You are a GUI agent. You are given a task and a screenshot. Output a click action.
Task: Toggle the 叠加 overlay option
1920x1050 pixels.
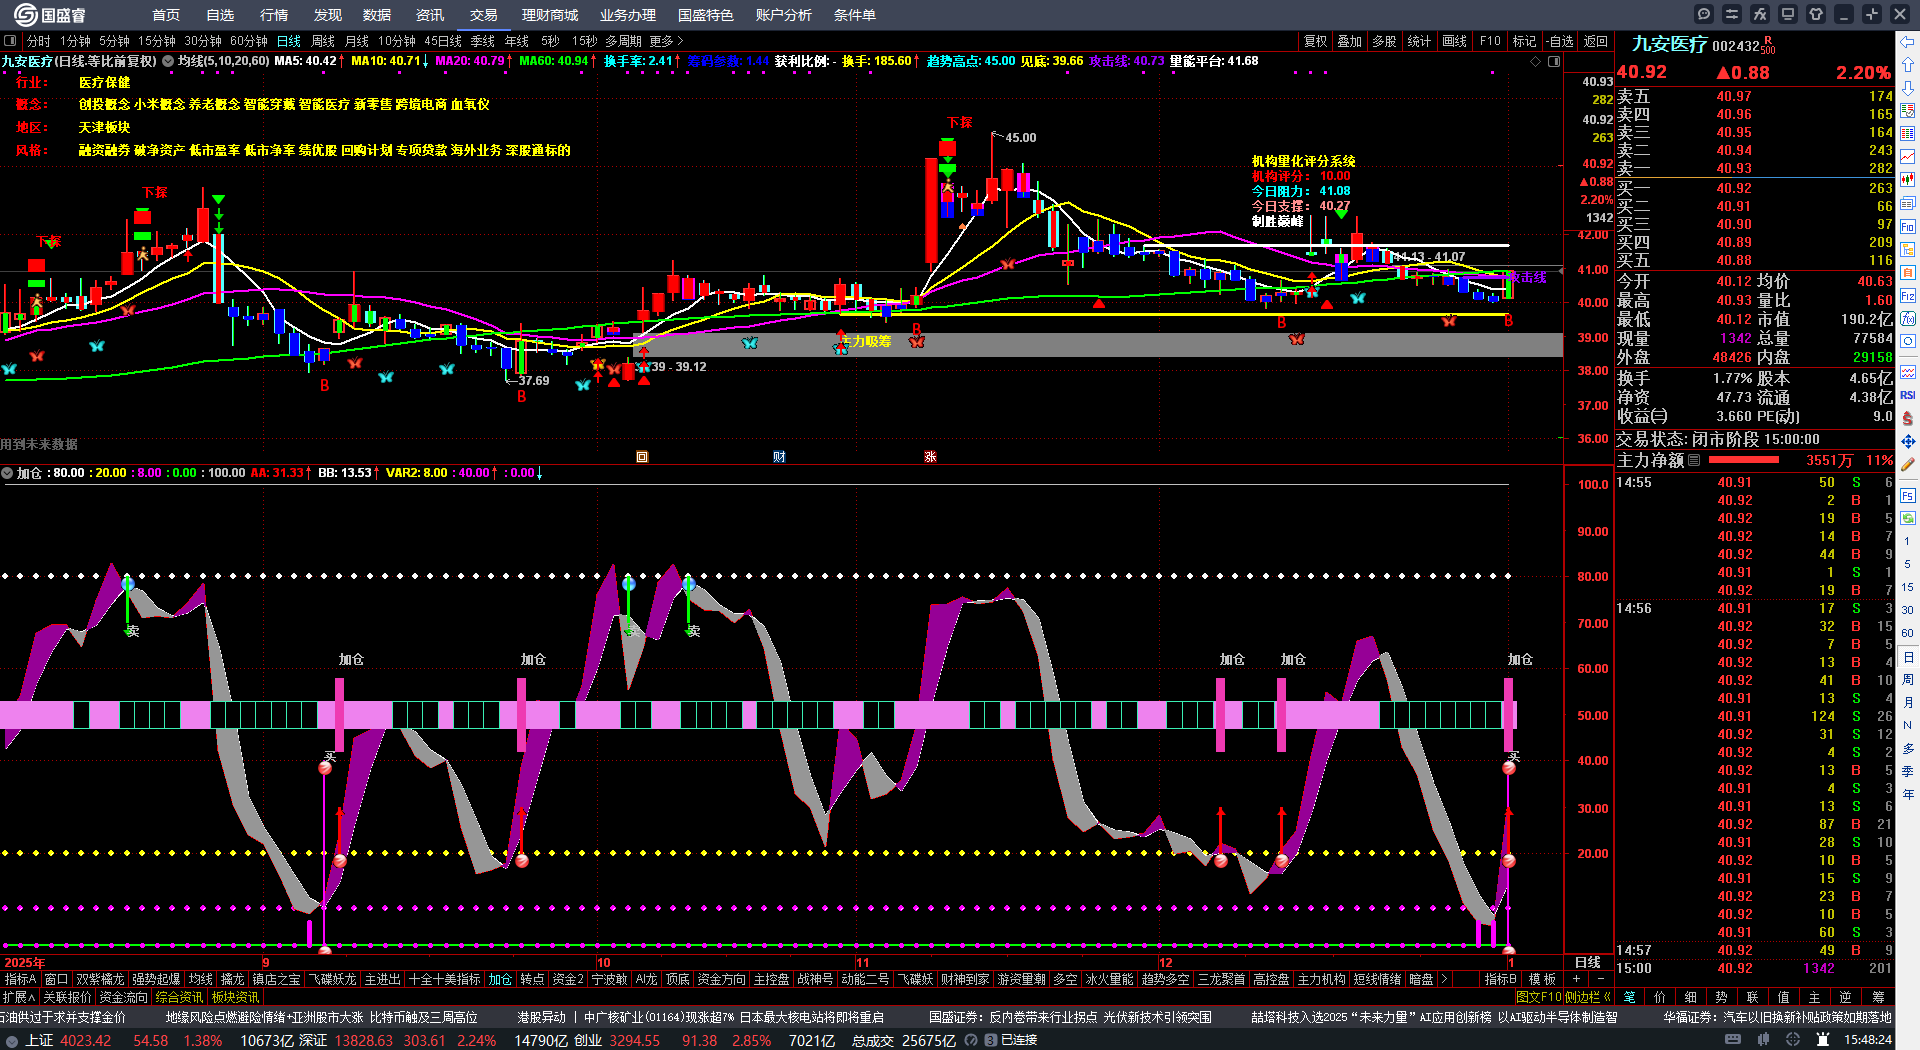tap(1350, 41)
